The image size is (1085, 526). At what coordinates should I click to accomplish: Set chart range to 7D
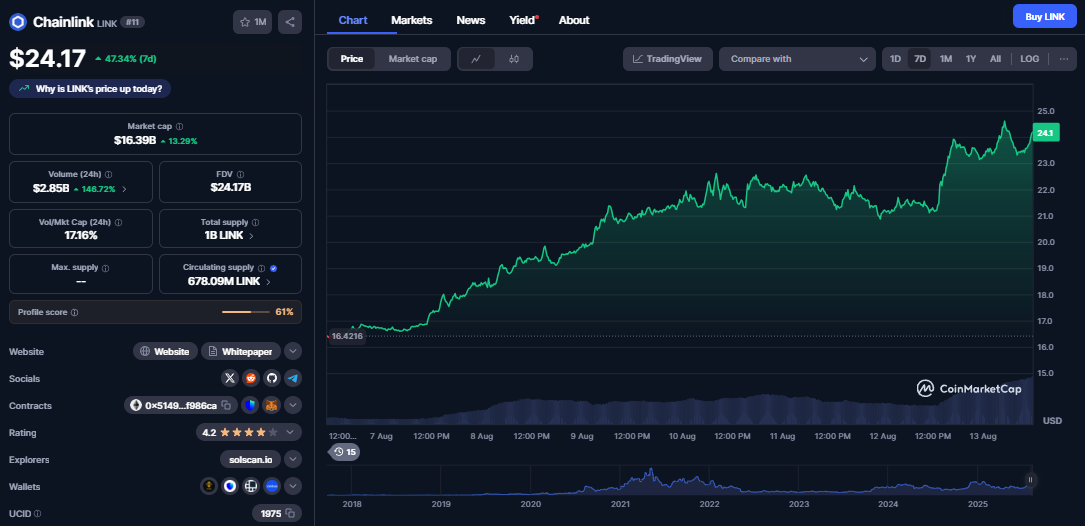click(920, 59)
